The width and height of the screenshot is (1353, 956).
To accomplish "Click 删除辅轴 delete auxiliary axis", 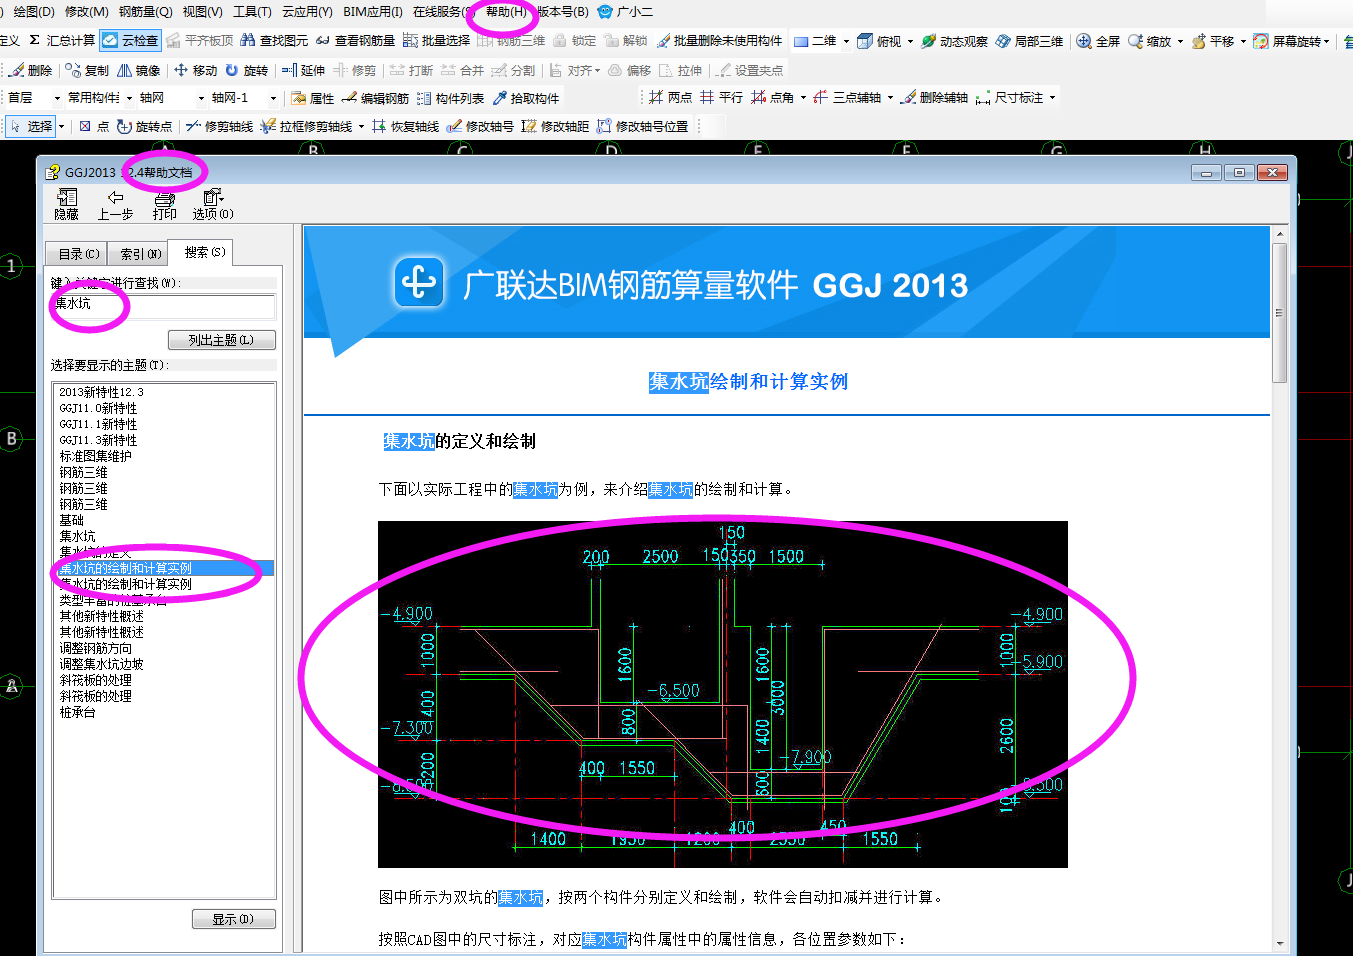I will (x=934, y=97).
